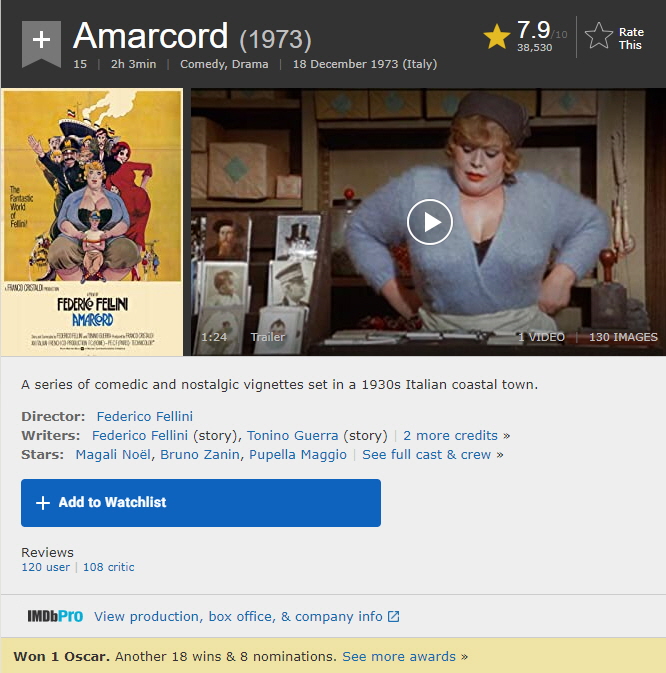Open the Amarcord poster image

coord(92,222)
